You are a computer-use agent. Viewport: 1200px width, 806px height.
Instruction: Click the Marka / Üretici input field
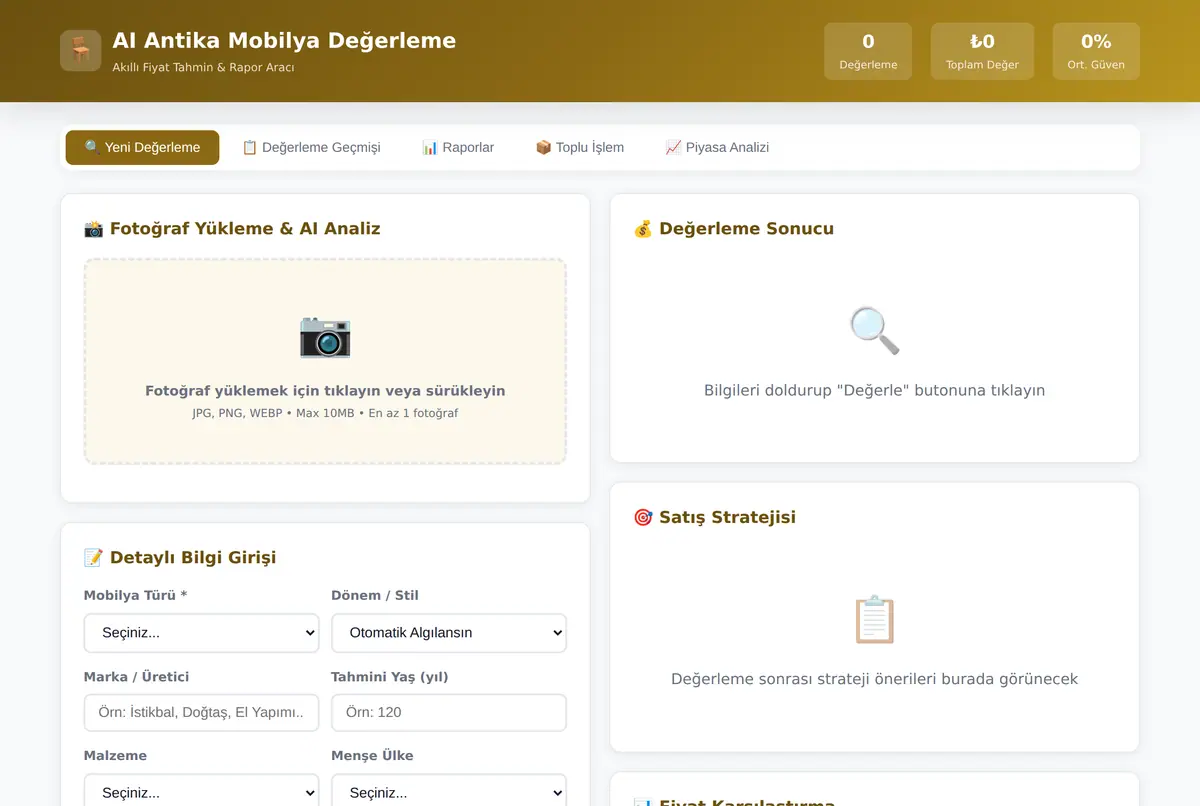click(201, 713)
